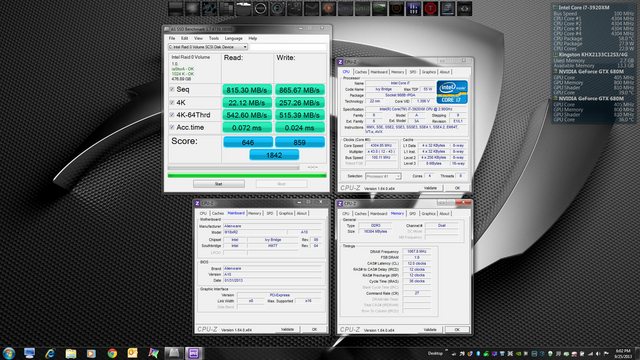Click the 4K-64Thrd read result 542.60 MB/s

(x=247, y=115)
